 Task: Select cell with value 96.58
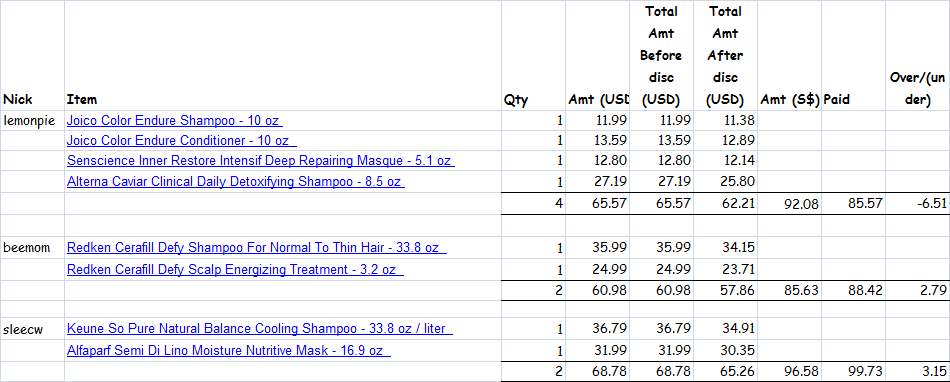point(789,372)
